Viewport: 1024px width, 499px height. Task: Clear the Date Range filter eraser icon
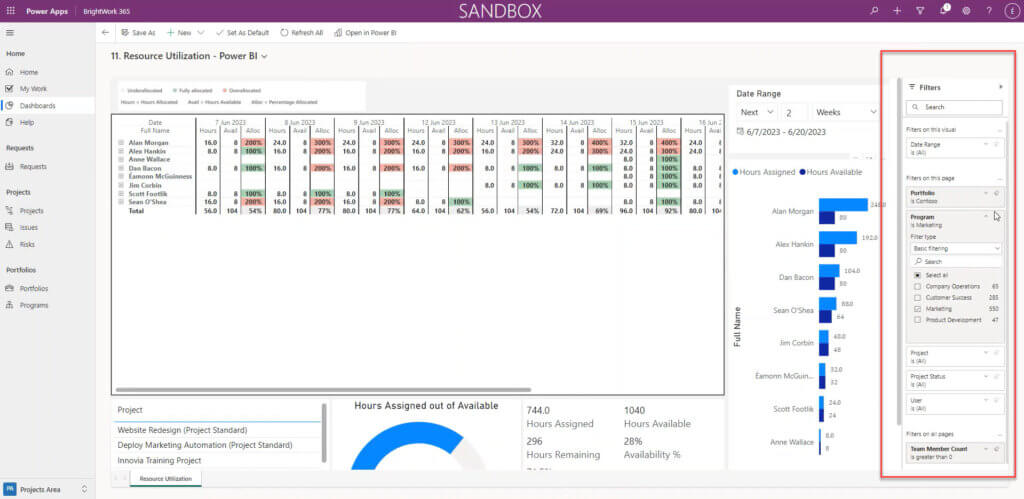click(x=997, y=144)
